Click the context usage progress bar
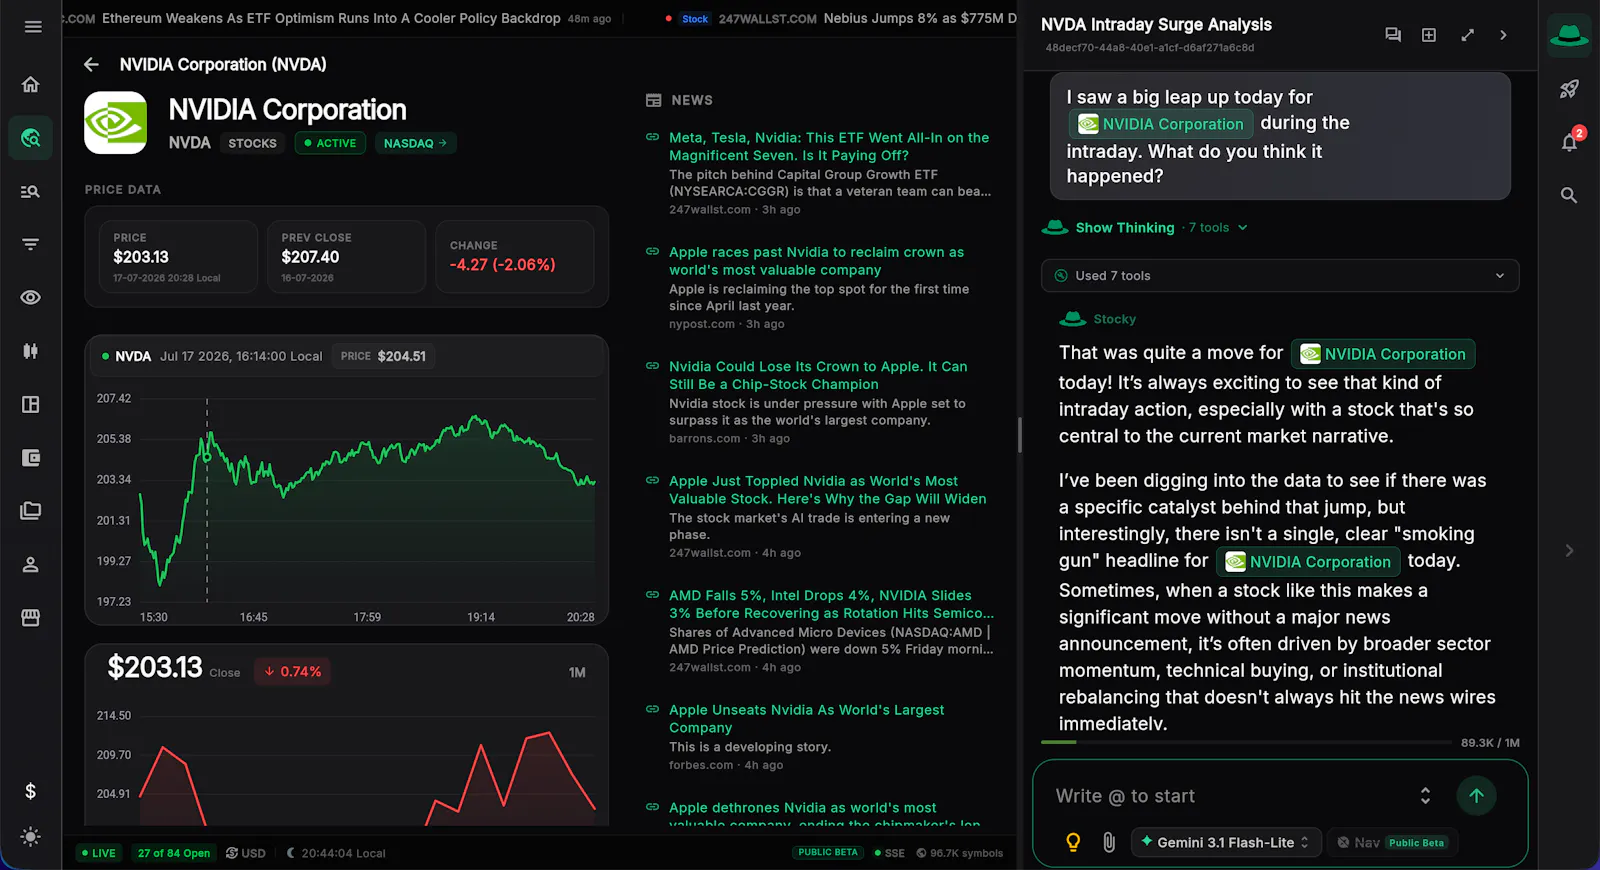 (1246, 742)
